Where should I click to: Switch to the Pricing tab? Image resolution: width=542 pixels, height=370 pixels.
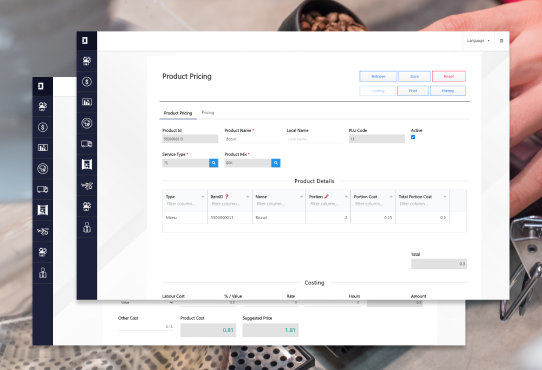tap(208, 113)
